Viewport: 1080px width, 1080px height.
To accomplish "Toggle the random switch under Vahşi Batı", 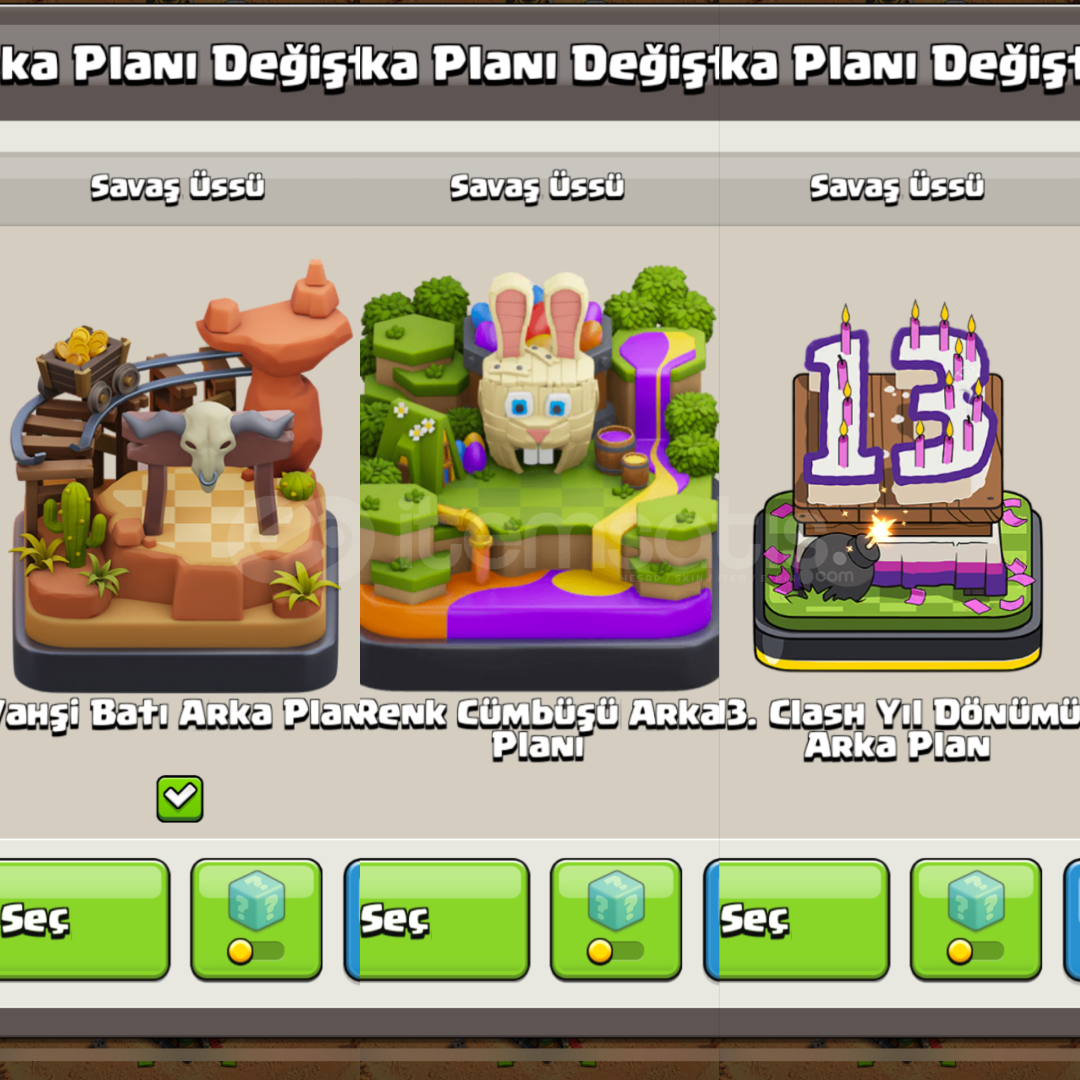I will click(x=256, y=951).
